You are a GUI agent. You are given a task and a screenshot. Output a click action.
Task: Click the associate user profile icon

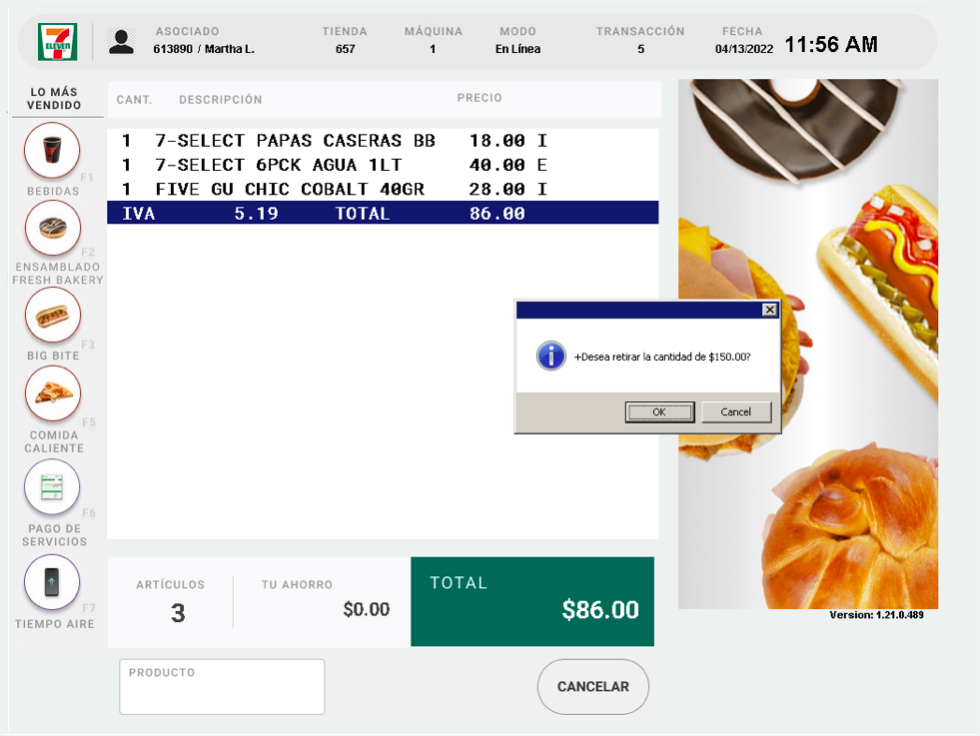tap(121, 41)
